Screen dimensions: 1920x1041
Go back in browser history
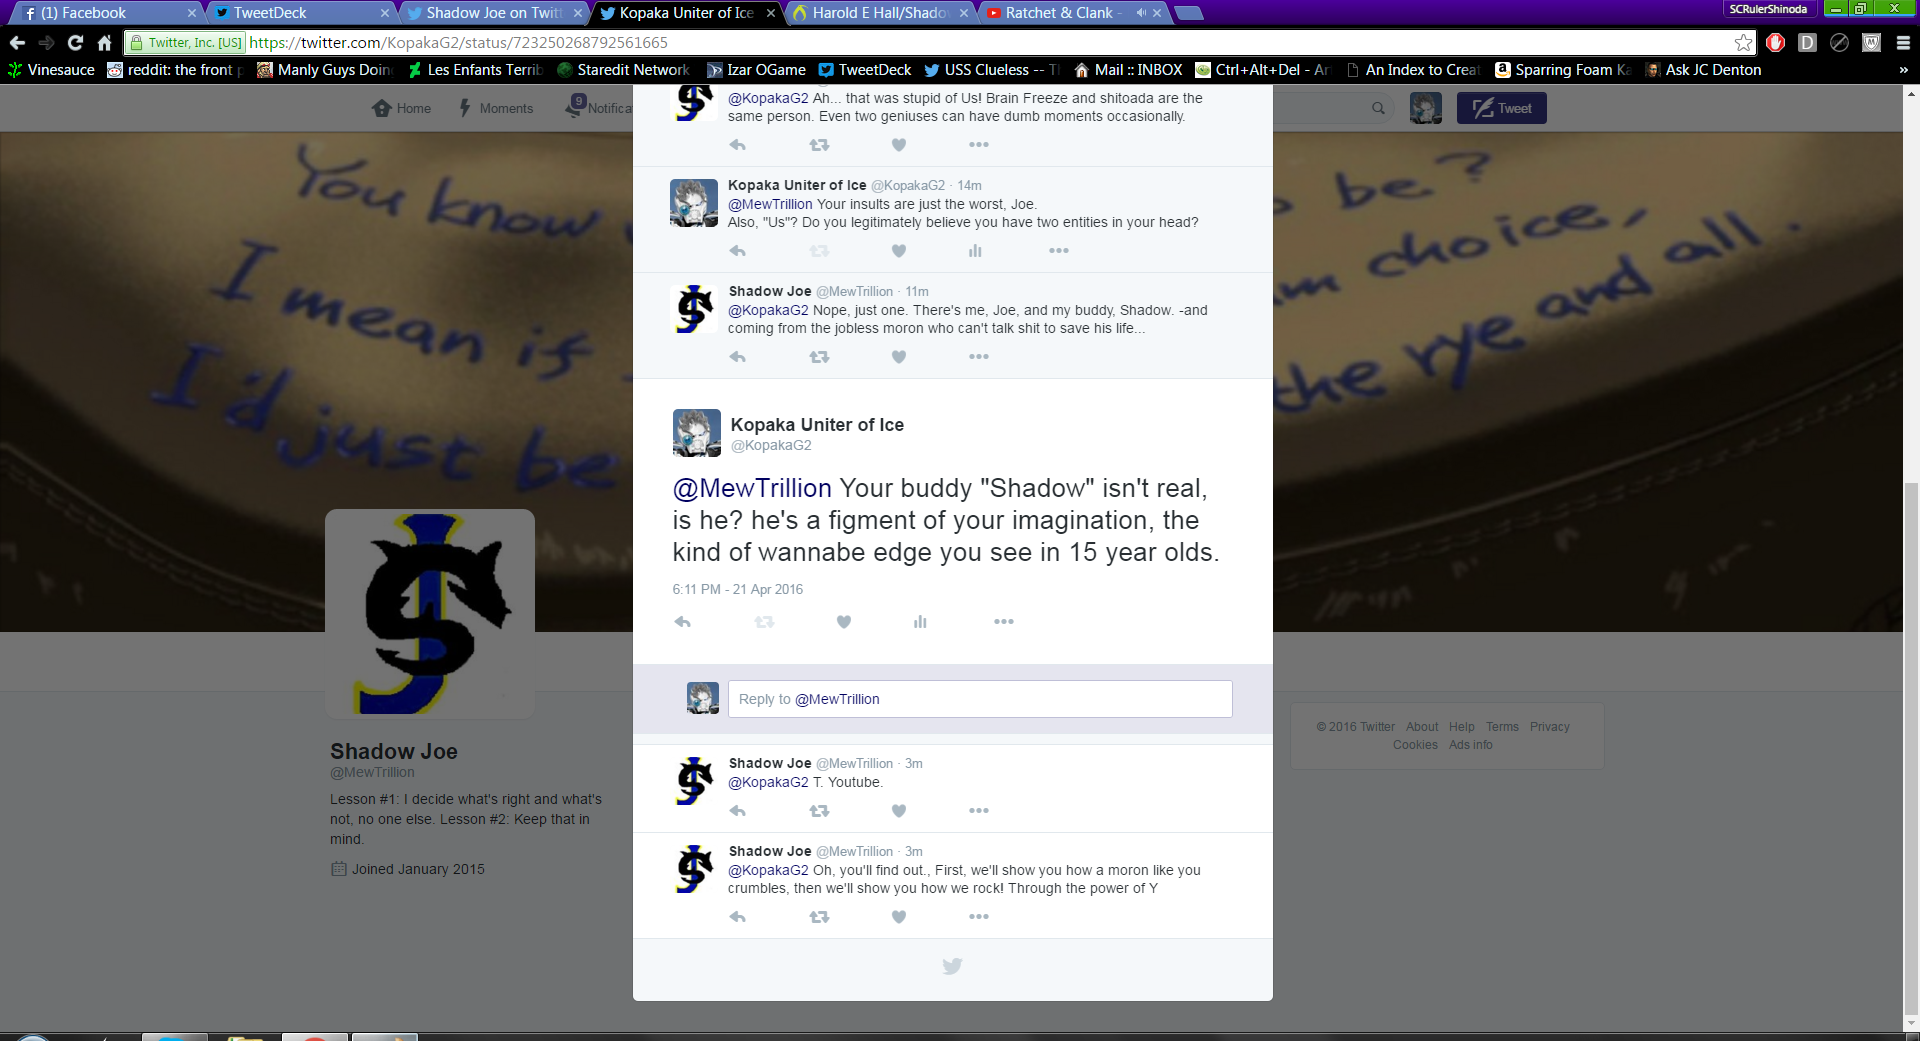[17, 43]
